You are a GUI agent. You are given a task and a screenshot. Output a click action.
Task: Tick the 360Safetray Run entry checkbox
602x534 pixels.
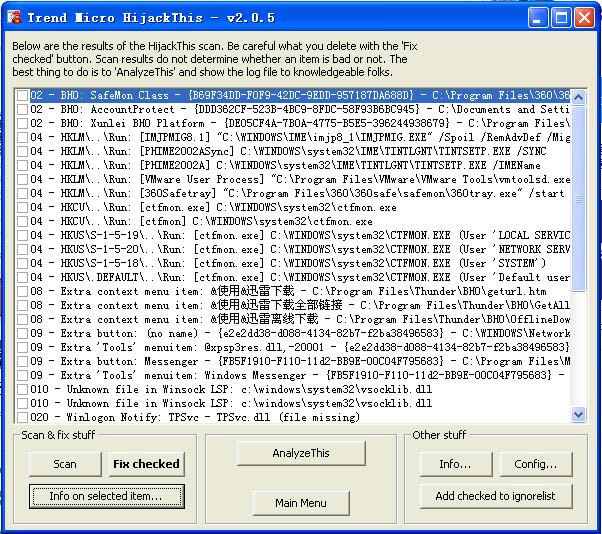click(23, 193)
